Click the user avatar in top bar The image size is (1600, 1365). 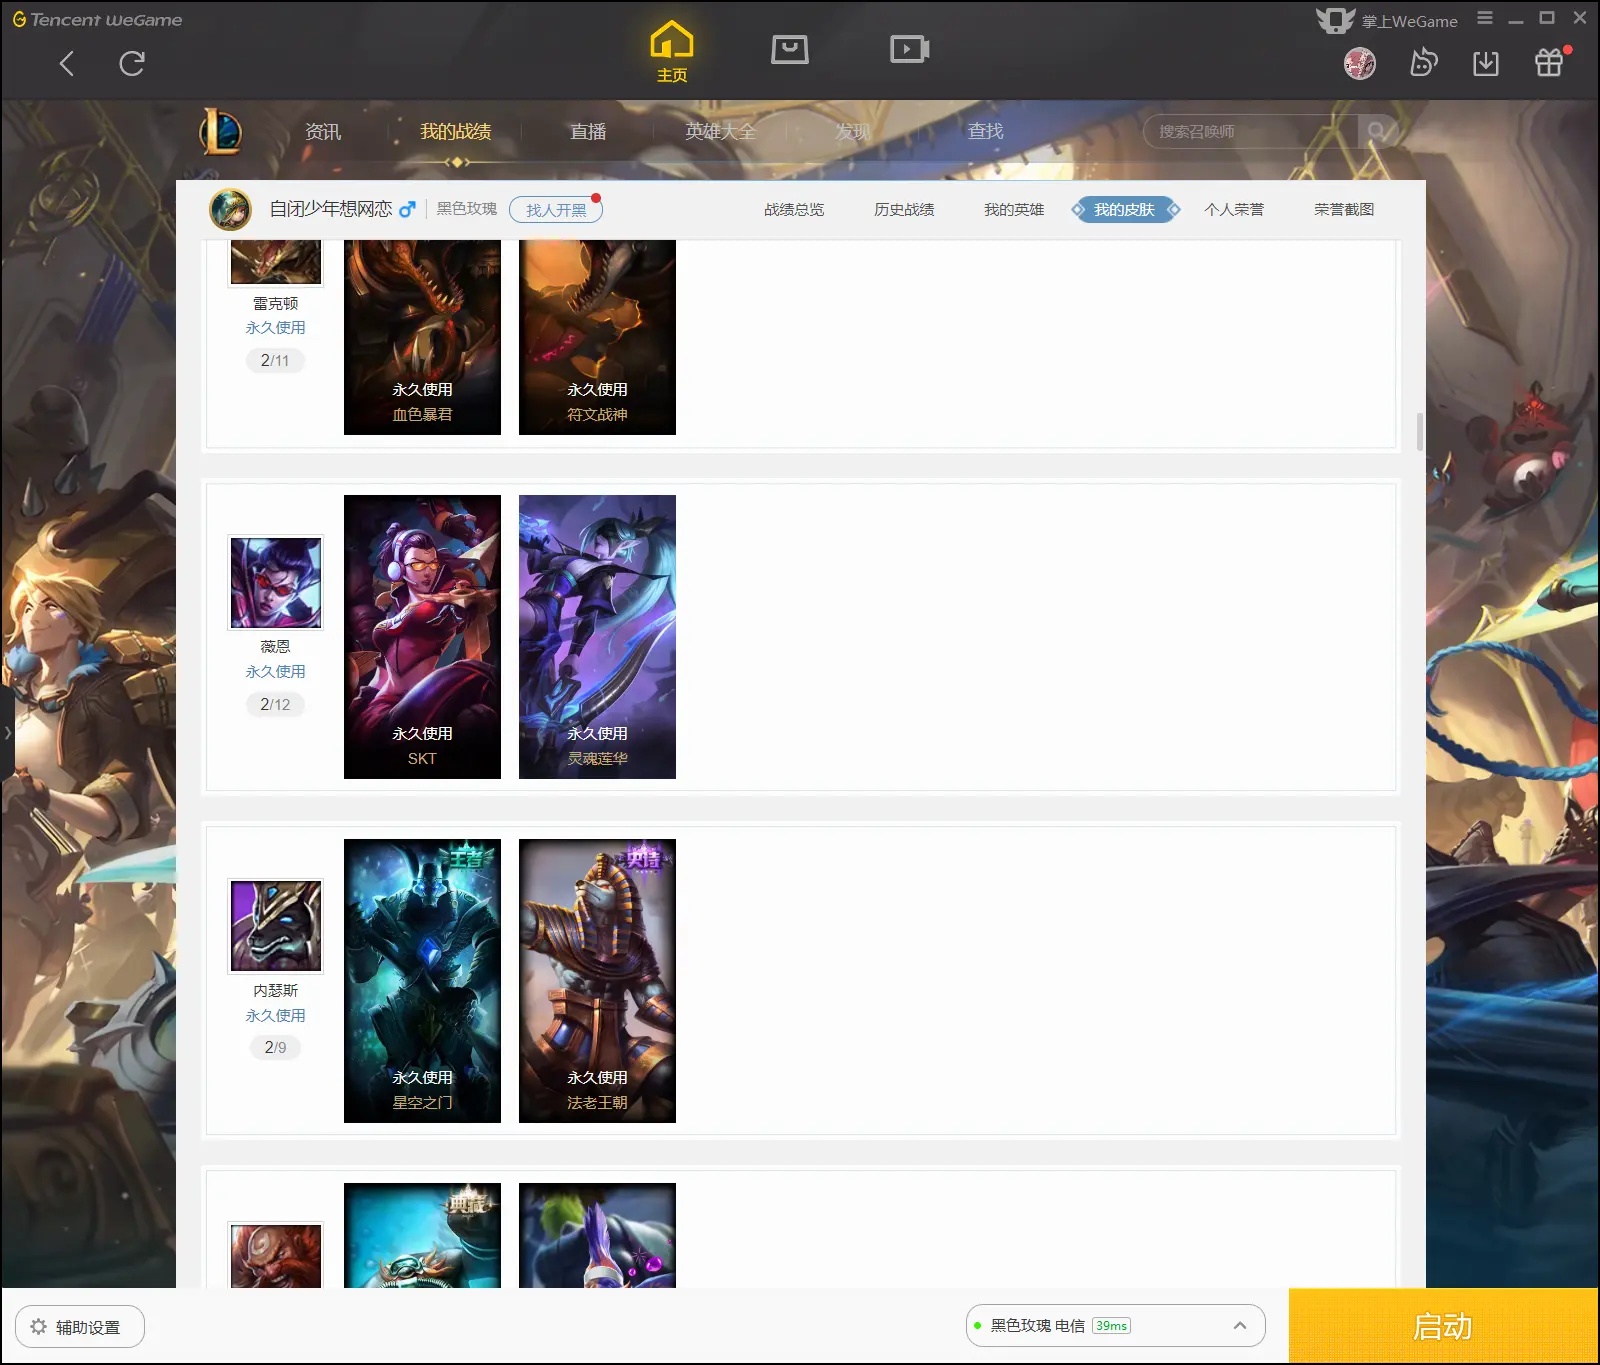tap(1360, 64)
